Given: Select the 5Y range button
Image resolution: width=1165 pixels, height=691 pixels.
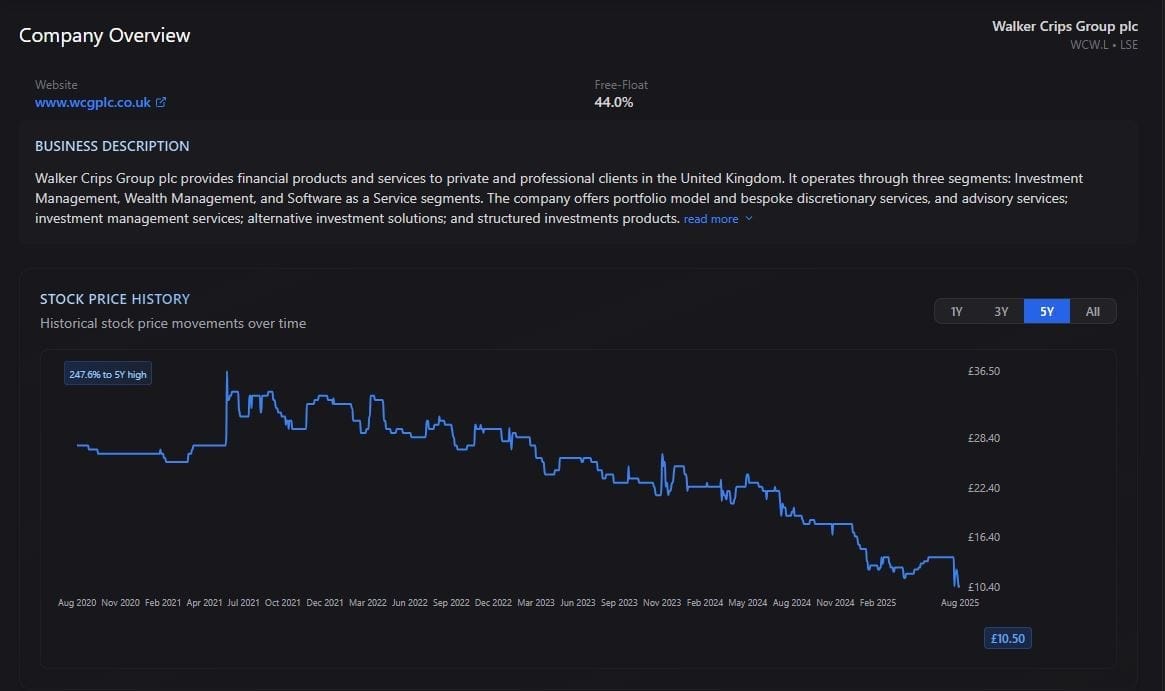Looking at the screenshot, I should click(x=1047, y=311).
